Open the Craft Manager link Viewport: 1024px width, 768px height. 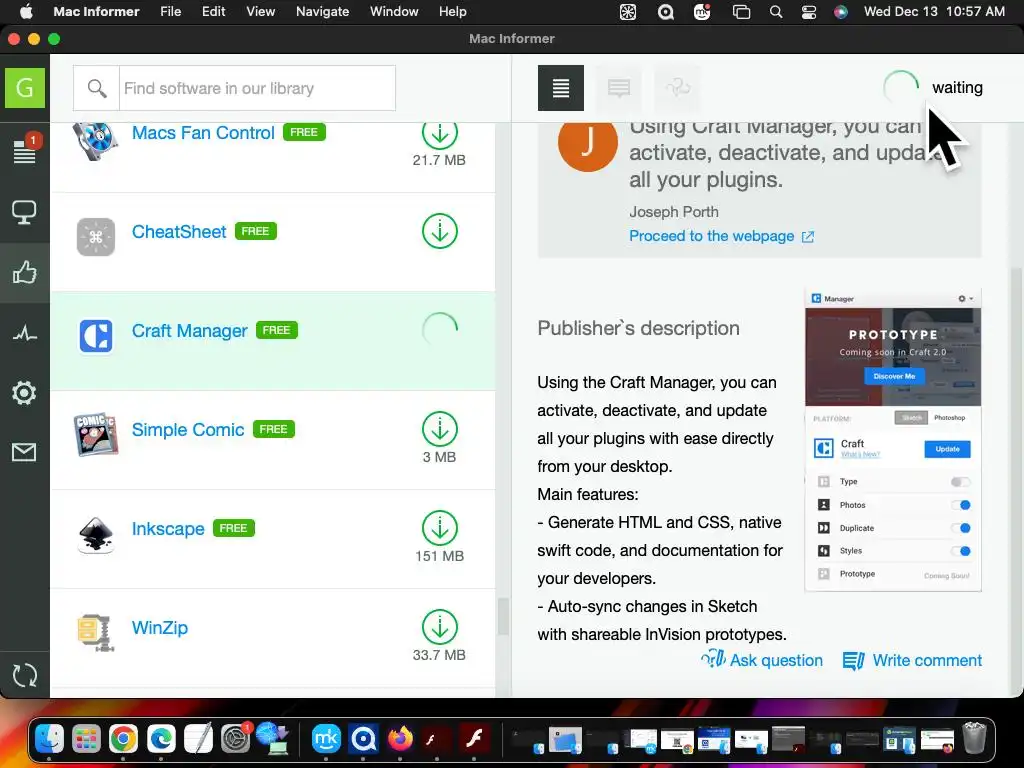click(x=189, y=331)
